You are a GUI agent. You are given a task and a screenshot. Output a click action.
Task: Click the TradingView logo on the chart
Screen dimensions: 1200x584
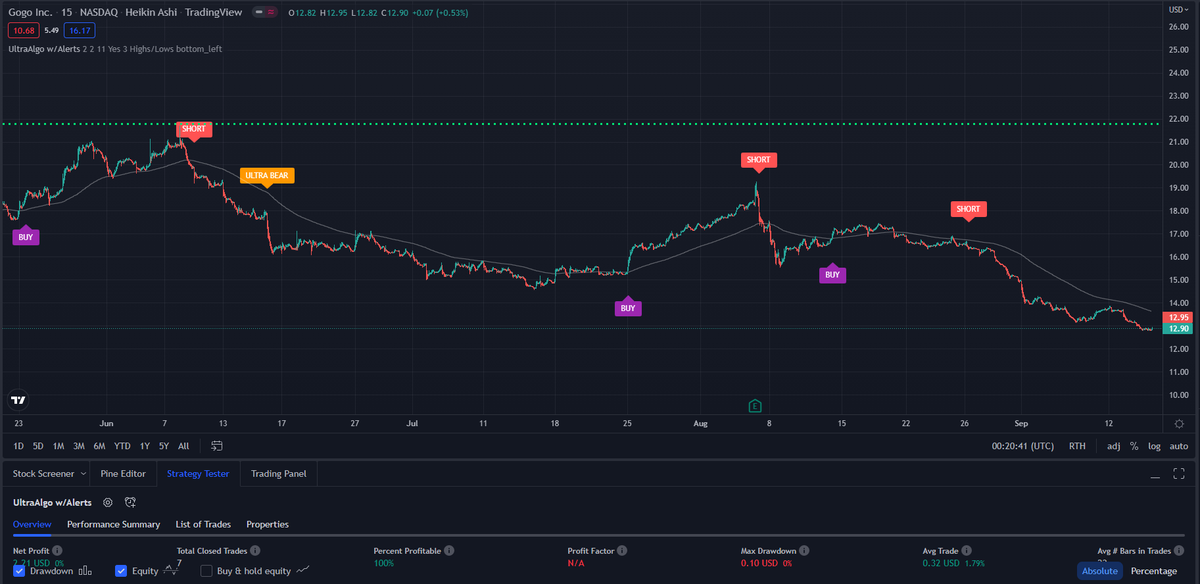[x=17, y=400]
